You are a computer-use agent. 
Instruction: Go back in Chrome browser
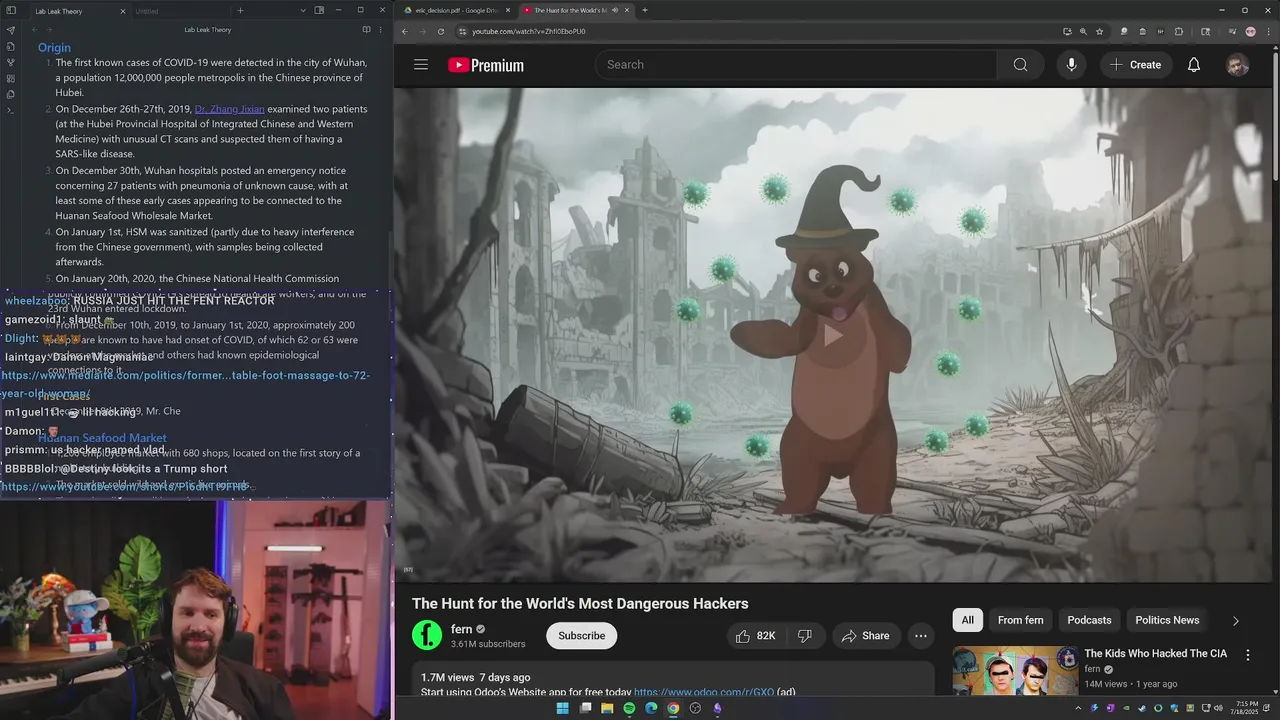pos(405,31)
